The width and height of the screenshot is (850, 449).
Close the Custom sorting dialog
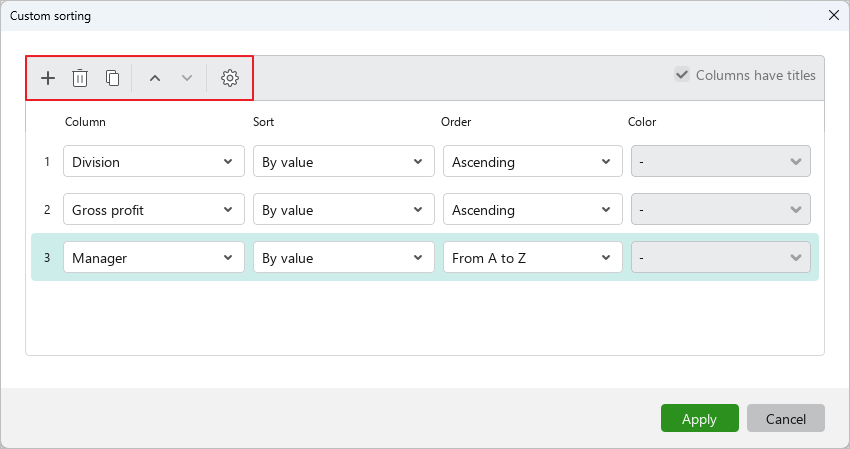coord(834,15)
